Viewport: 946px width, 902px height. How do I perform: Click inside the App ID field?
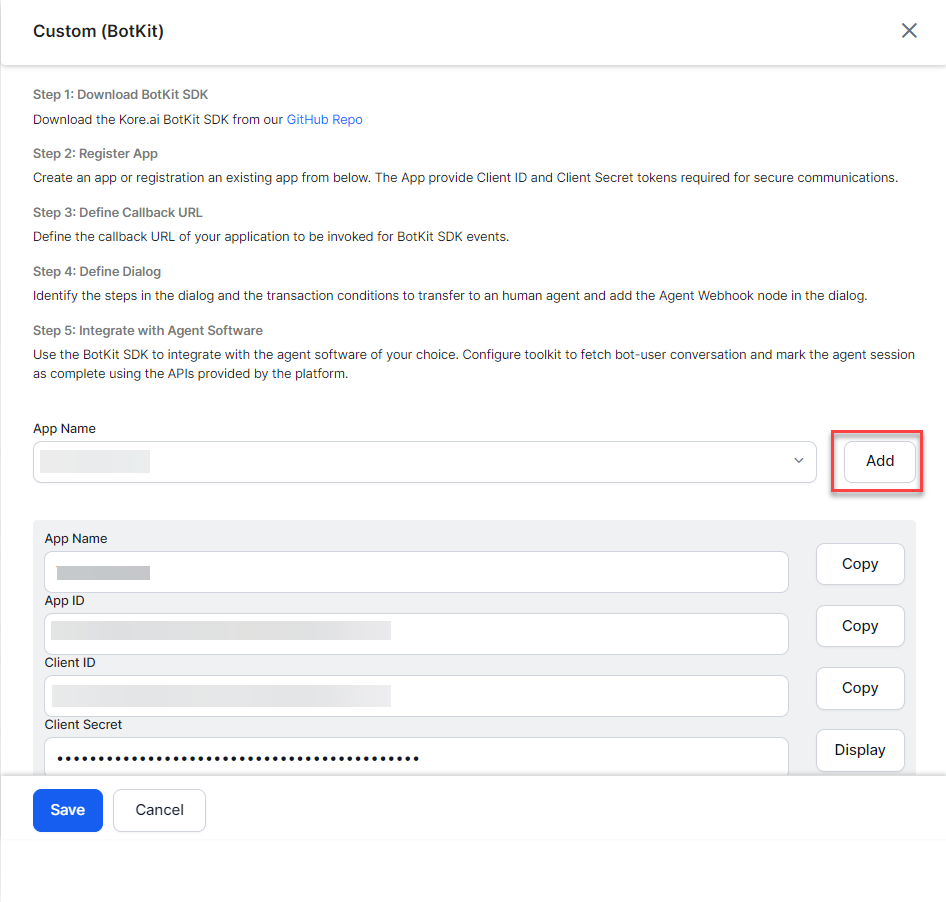(x=416, y=634)
